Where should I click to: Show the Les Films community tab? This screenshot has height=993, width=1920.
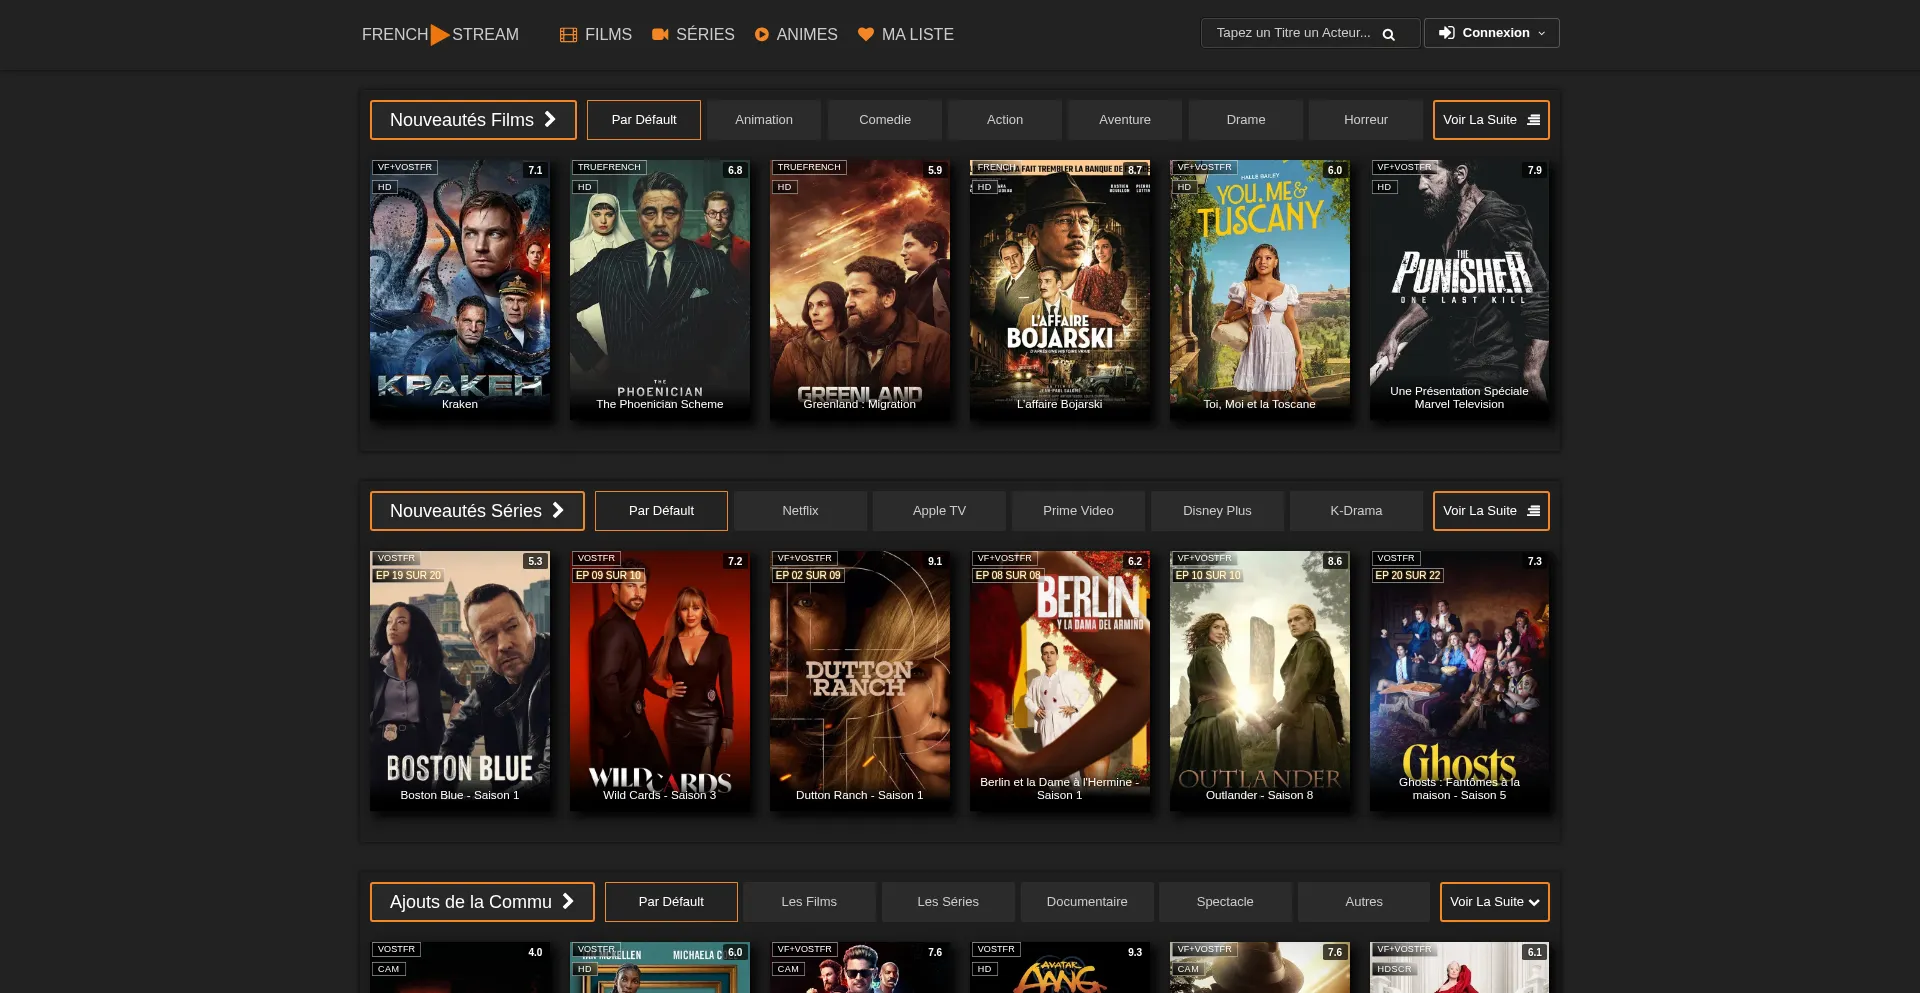pyautogui.click(x=809, y=902)
